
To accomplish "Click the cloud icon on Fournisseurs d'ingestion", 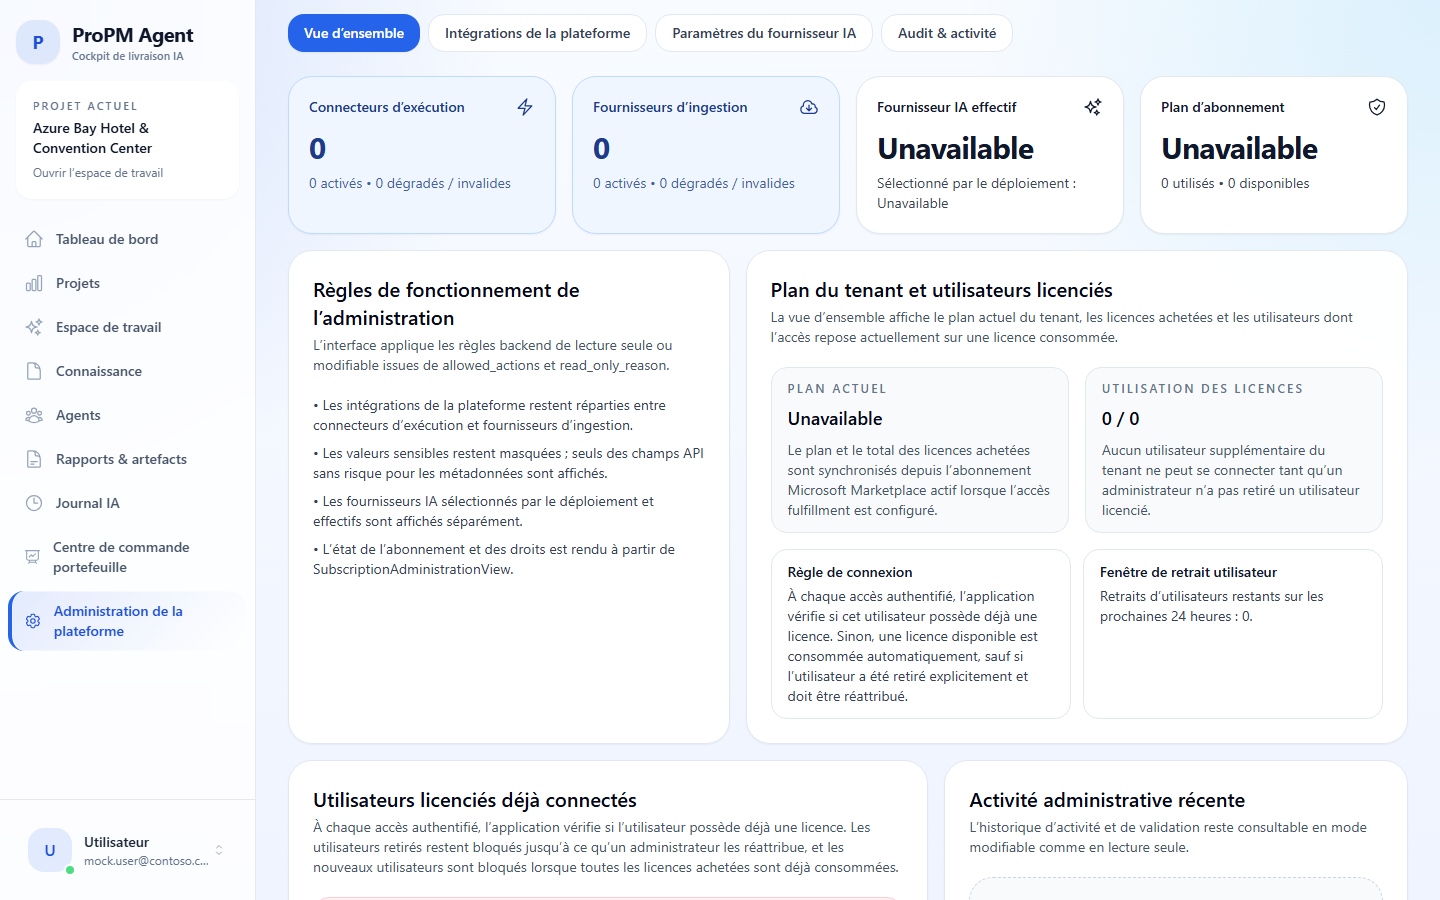I will pyautogui.click(x=809, y=106).
